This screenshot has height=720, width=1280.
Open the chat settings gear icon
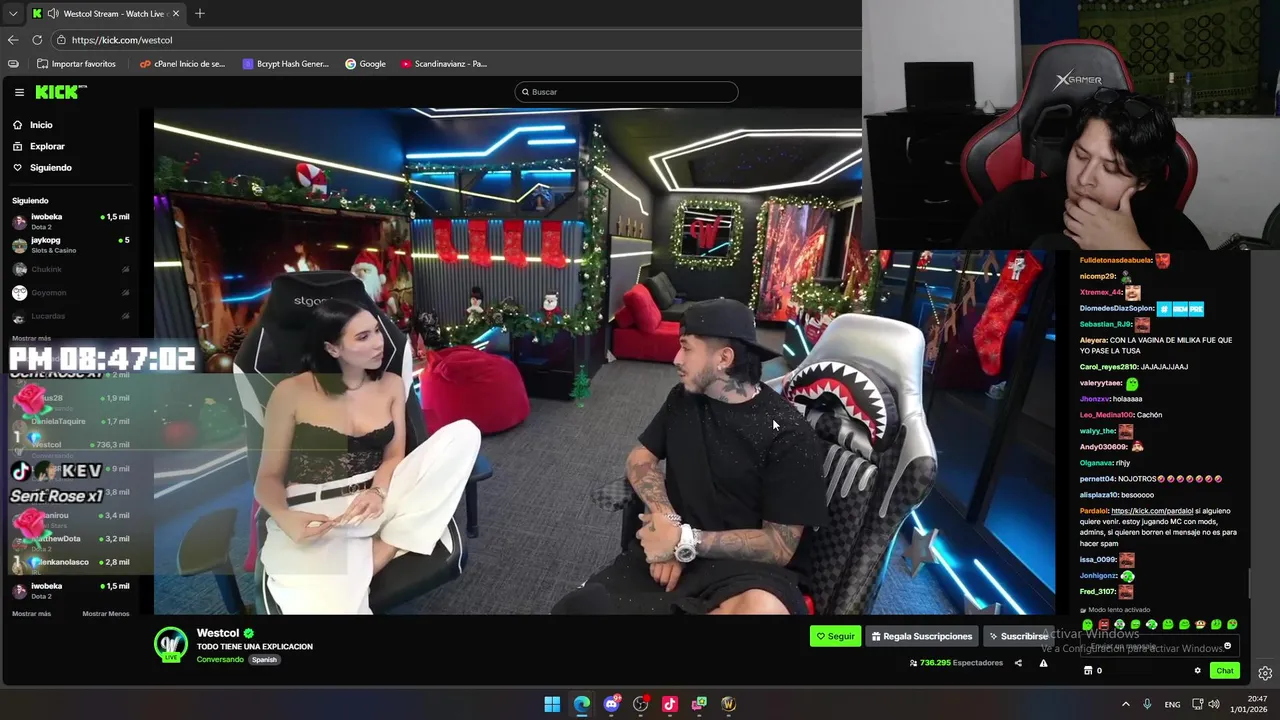click(x=1197, y=671)
